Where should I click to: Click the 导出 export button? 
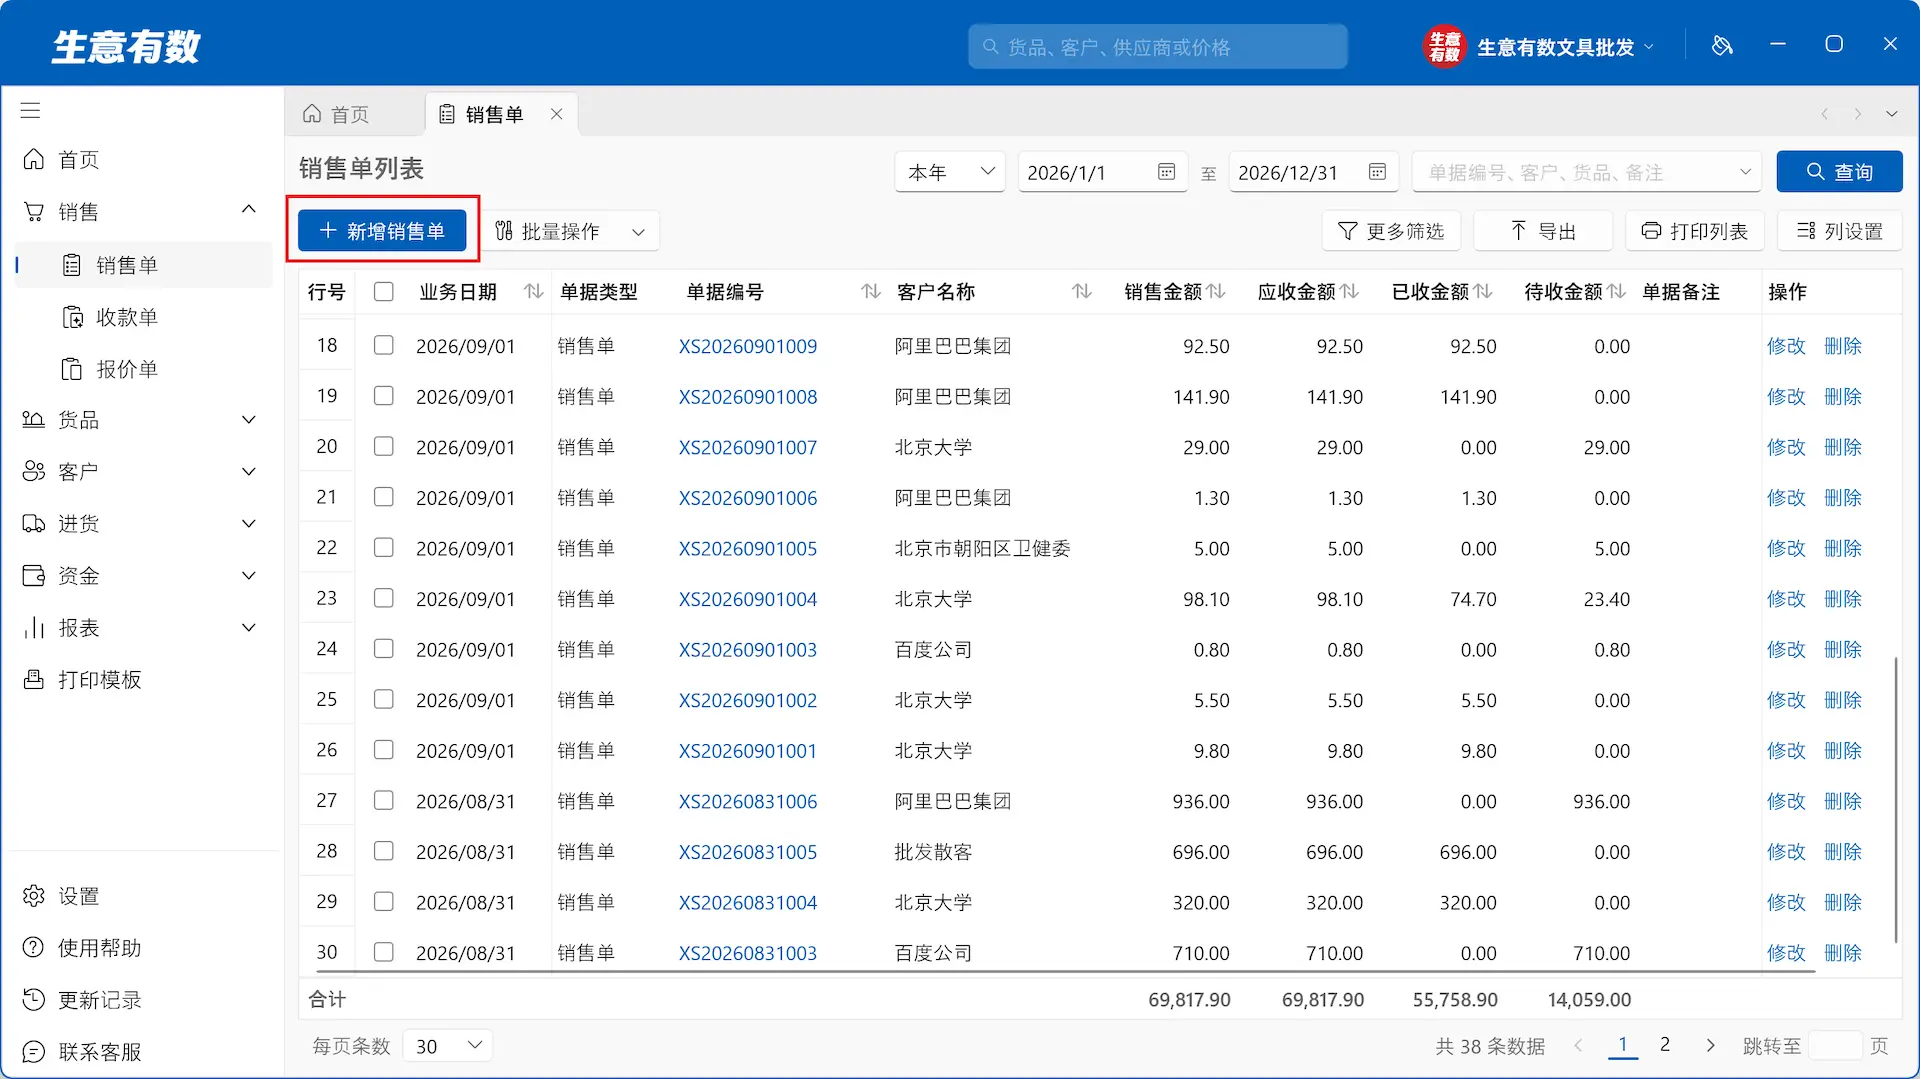tap(1543, 231)
